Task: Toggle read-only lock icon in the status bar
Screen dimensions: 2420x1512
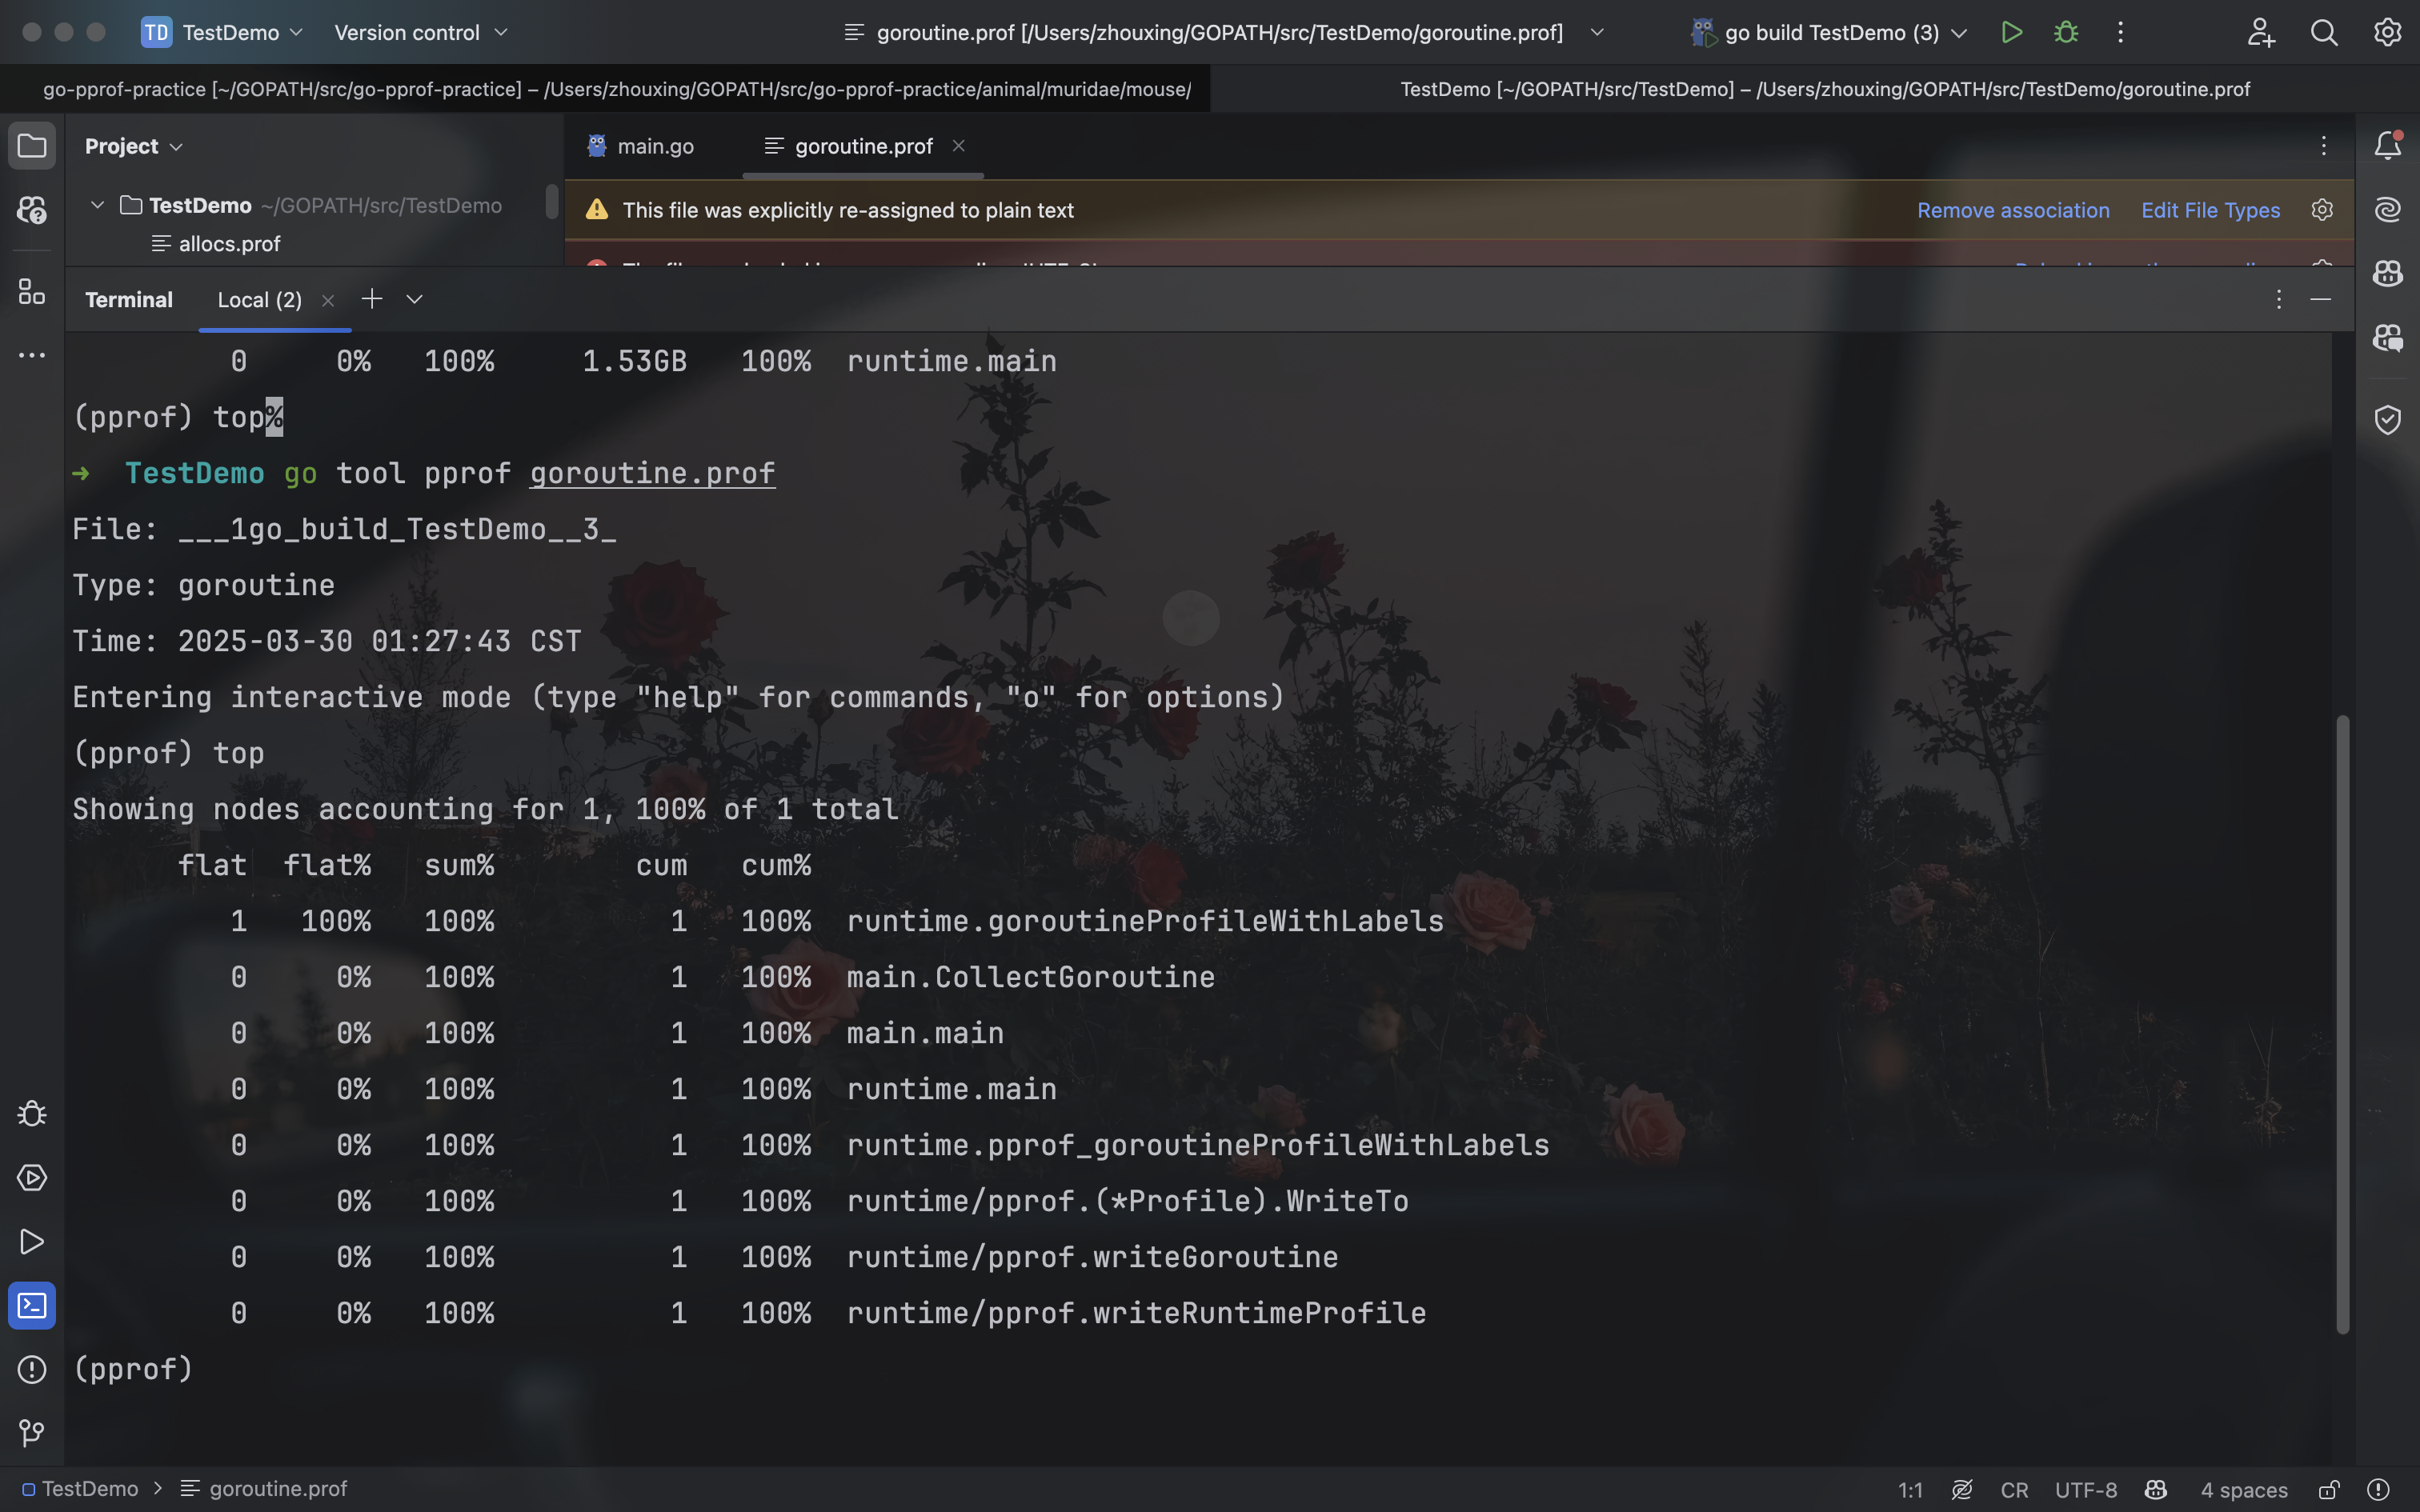Action: (2329, 1489)
